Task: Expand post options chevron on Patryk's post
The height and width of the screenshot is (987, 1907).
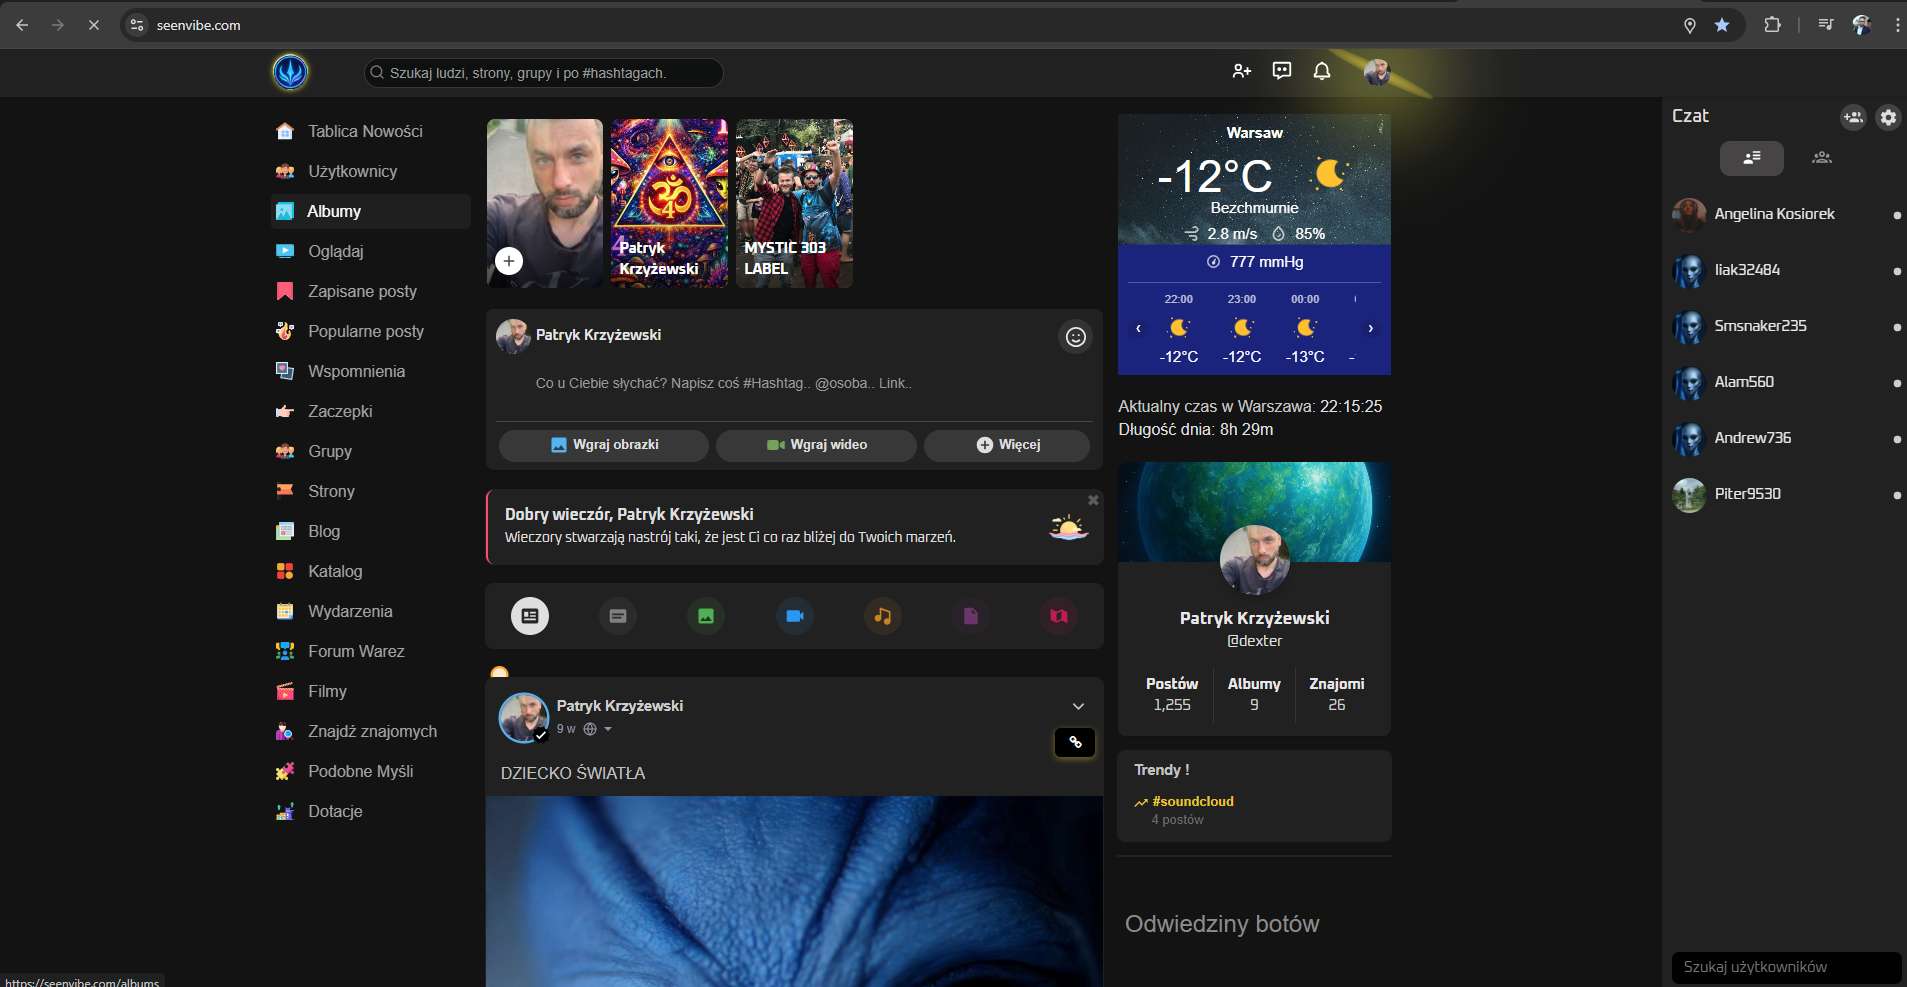Action: pyautogui.click(x=1078, y=706)
